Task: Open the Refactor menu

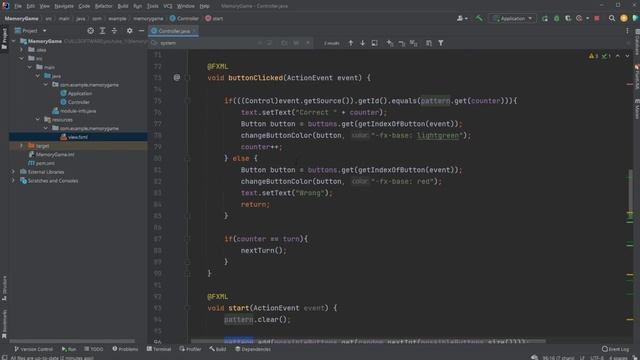Action: coord(104,6)
